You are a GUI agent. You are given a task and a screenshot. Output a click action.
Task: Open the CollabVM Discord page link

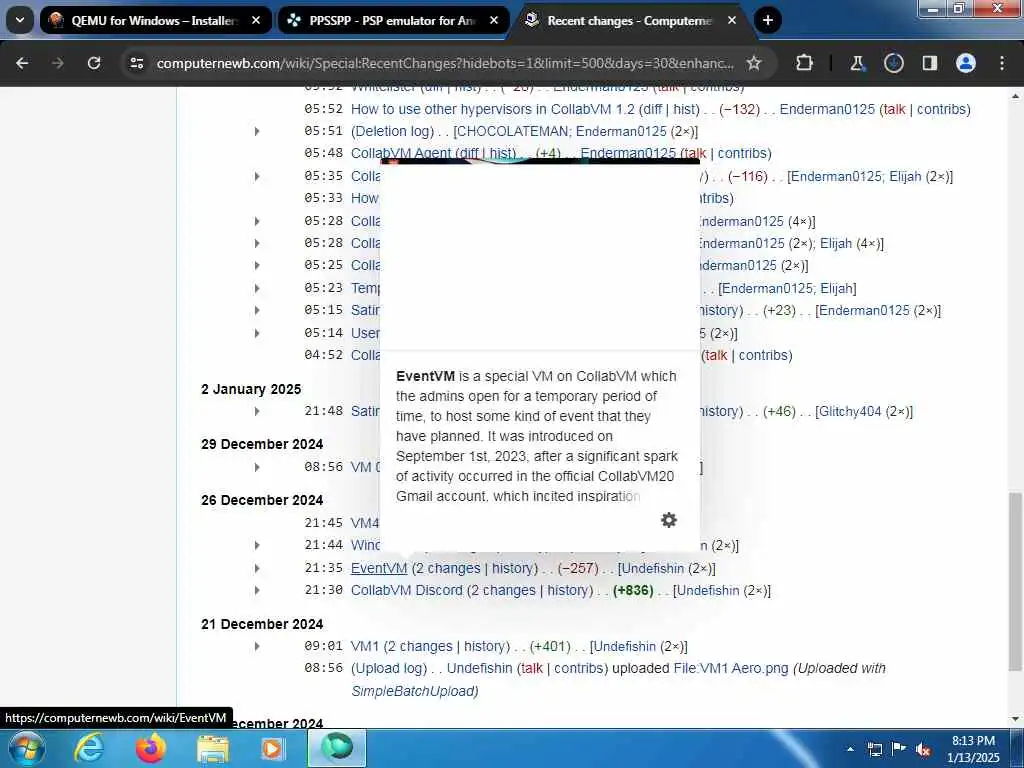click(407, 590)
